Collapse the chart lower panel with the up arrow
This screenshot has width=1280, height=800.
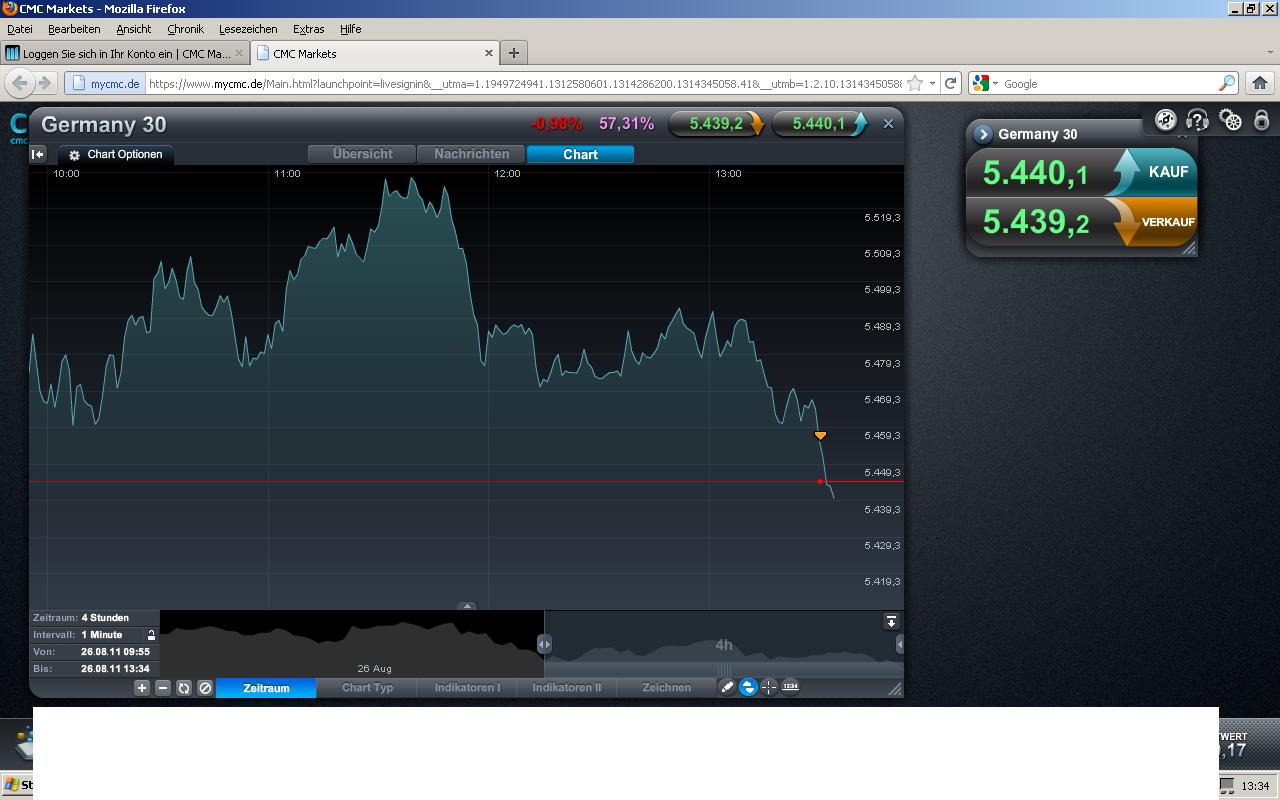click(467, 606)
